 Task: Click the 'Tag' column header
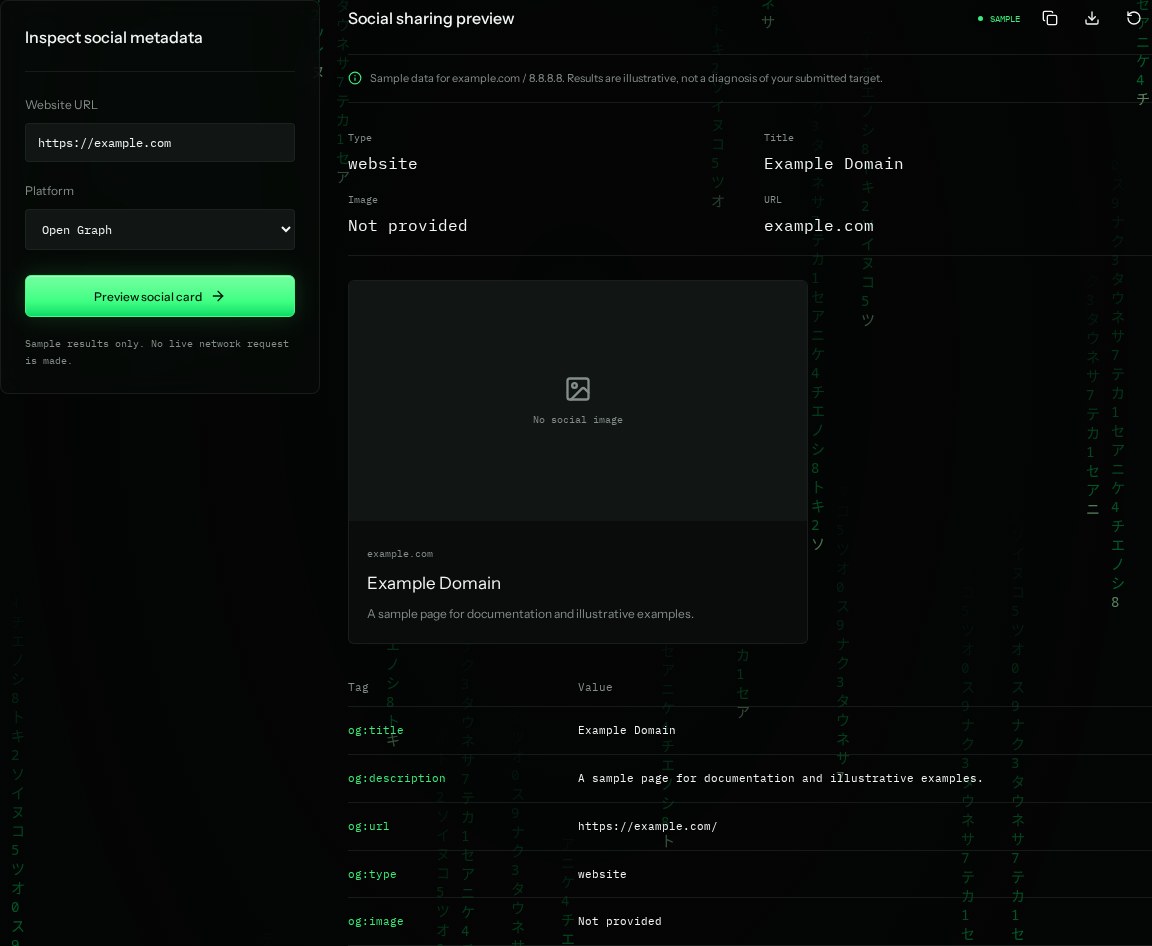pyautogui.click(x=358, y=687)
